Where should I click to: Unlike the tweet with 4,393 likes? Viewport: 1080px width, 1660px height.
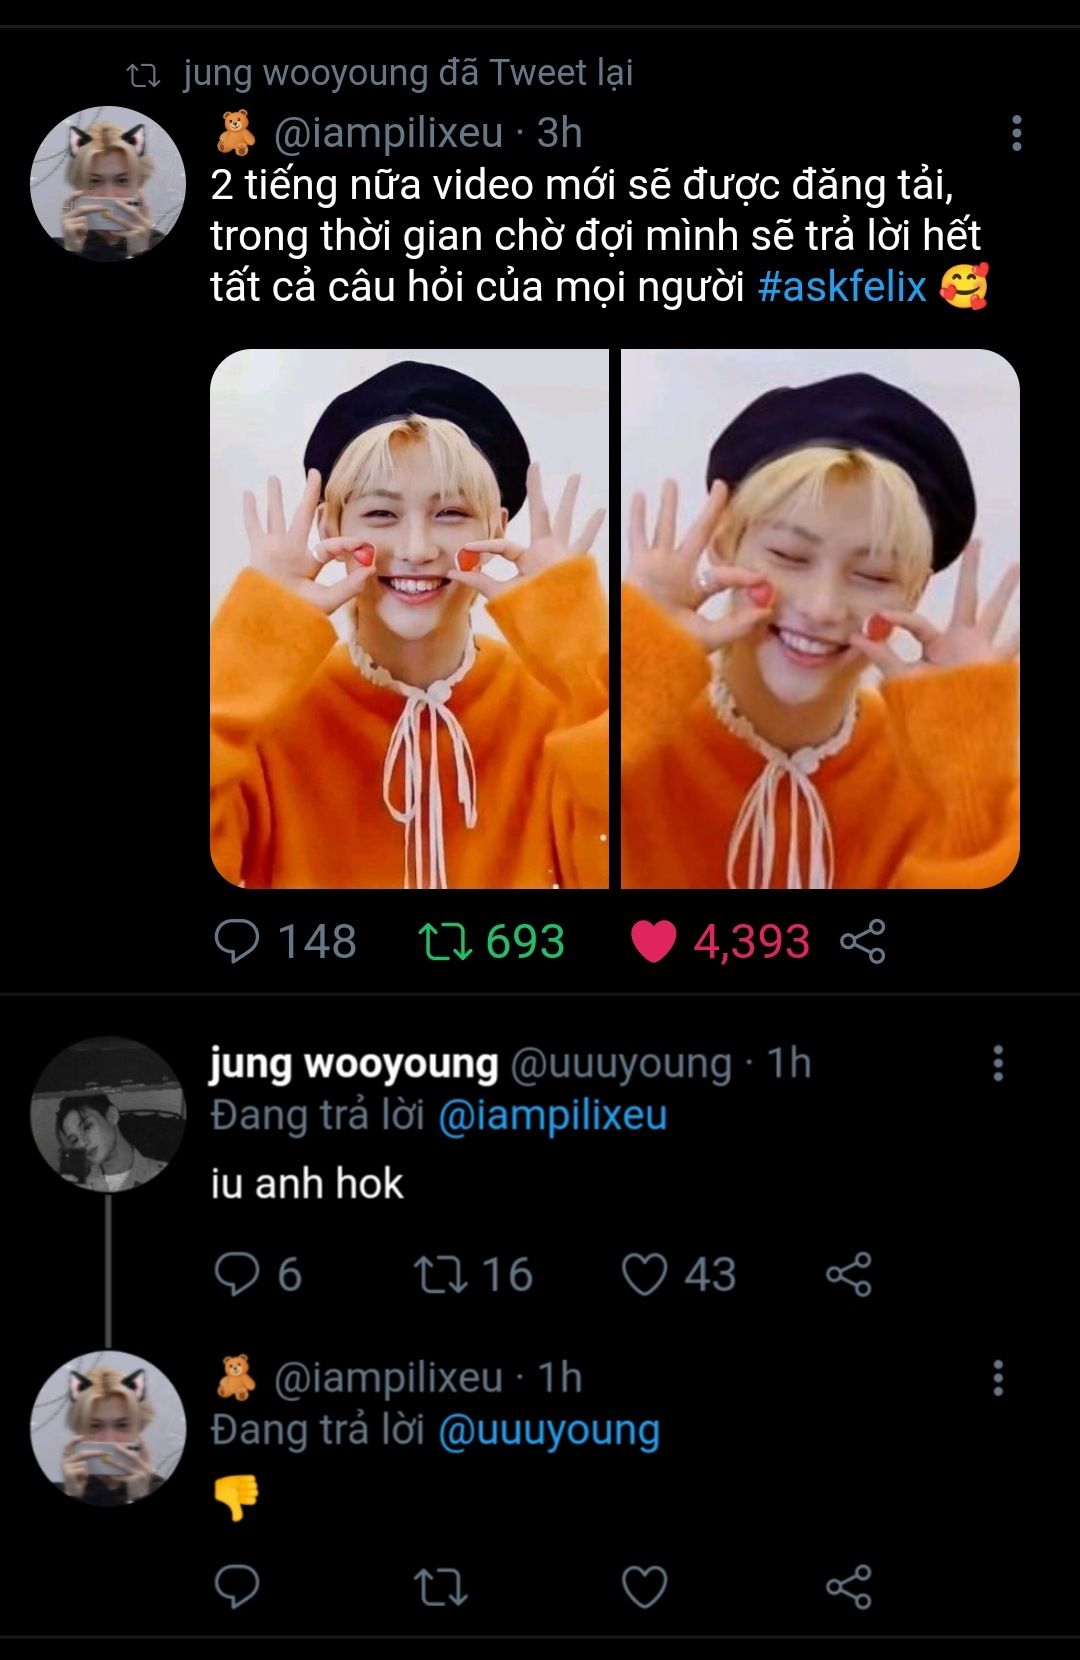[x=653, y=941]
